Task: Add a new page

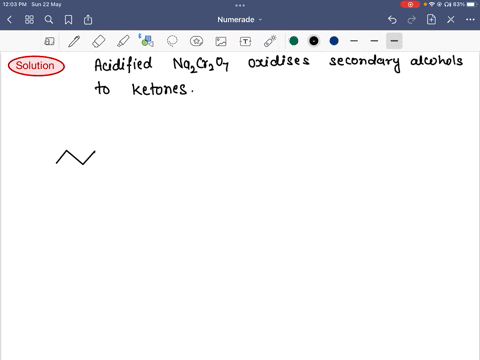Action: [431, 20]
